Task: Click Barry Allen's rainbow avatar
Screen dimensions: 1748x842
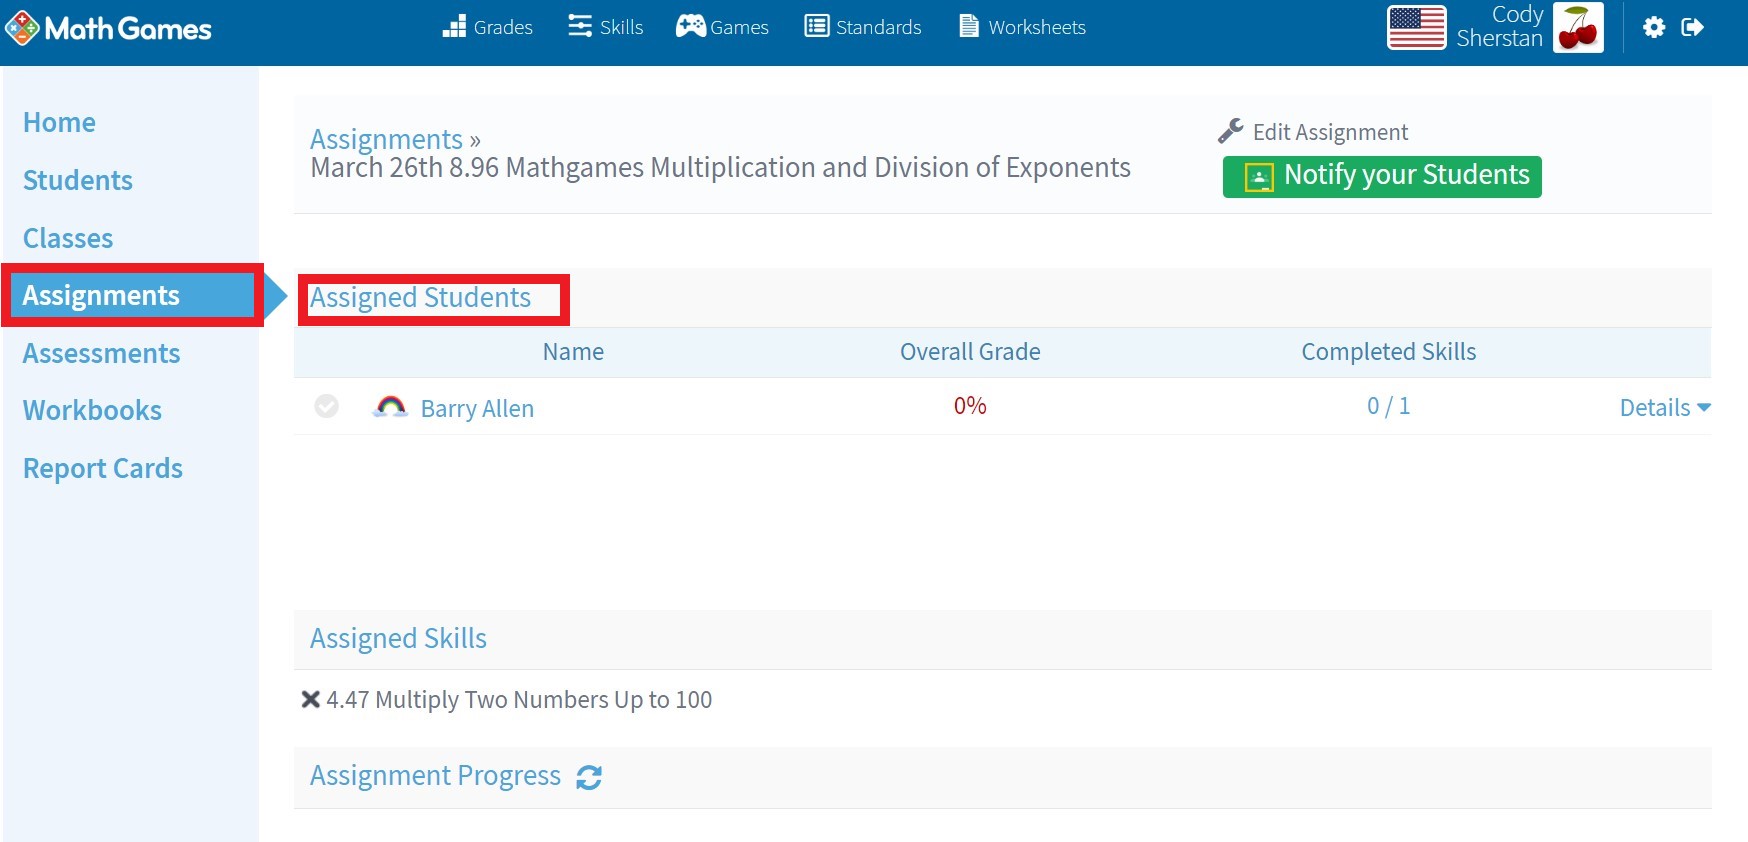Action: click(x=390, y=407)
